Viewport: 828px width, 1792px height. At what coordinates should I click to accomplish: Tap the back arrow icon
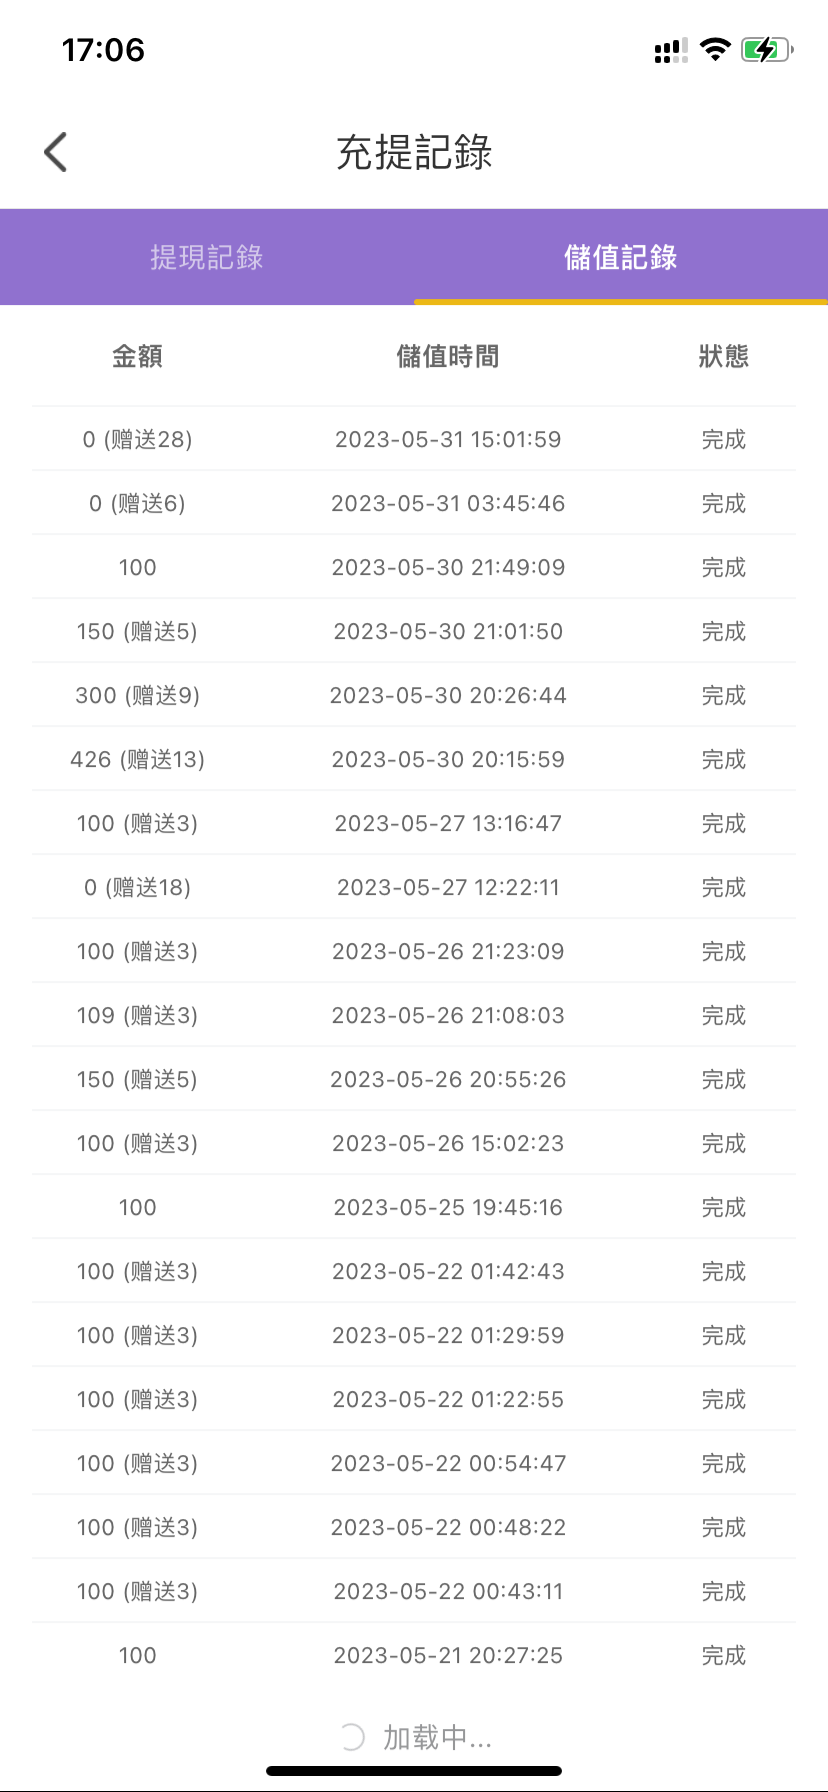coord(56,152)
